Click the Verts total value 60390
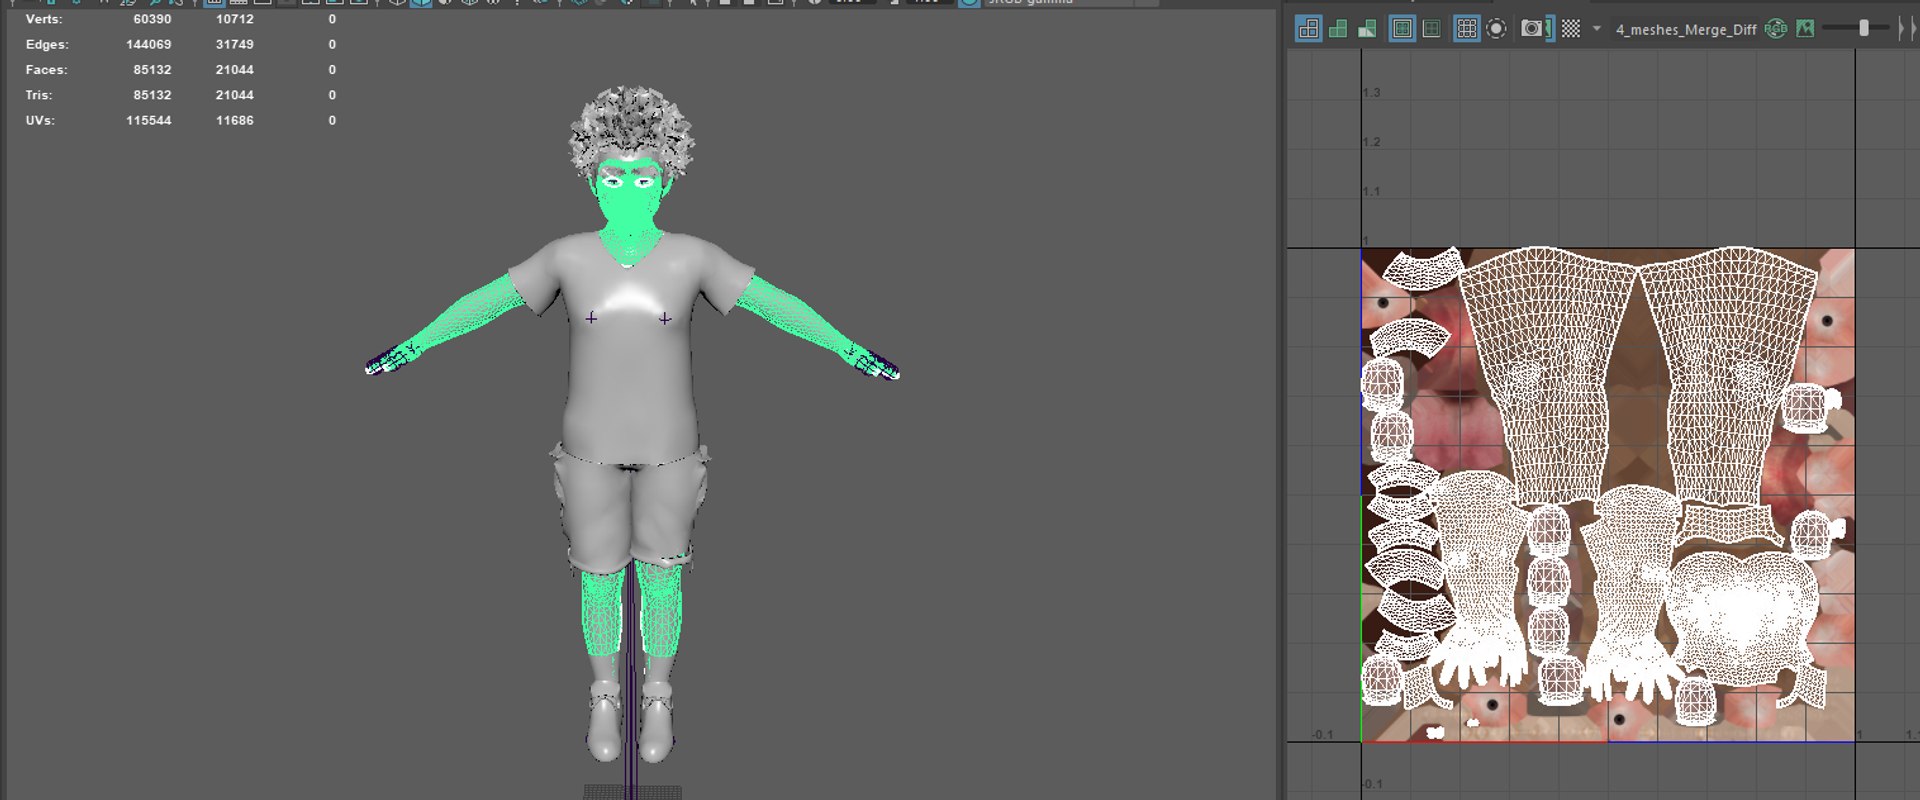 152,19
